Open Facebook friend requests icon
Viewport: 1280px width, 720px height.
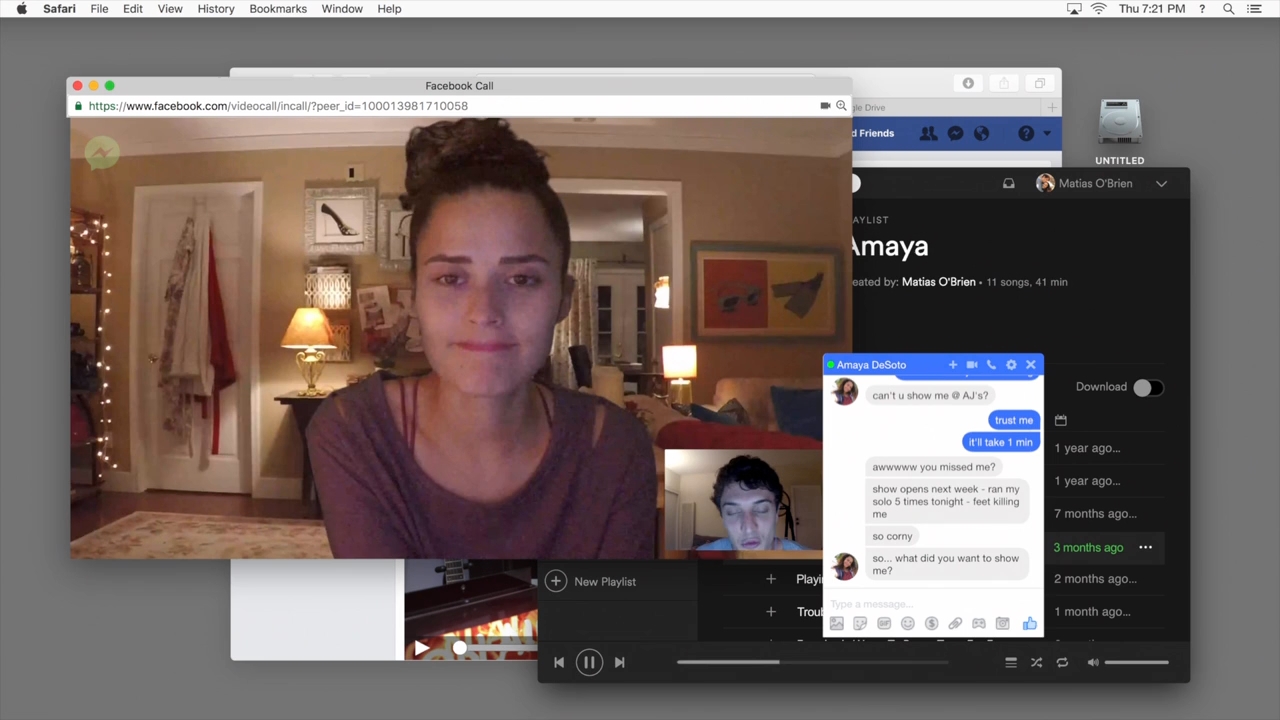(x=928, y=134)
